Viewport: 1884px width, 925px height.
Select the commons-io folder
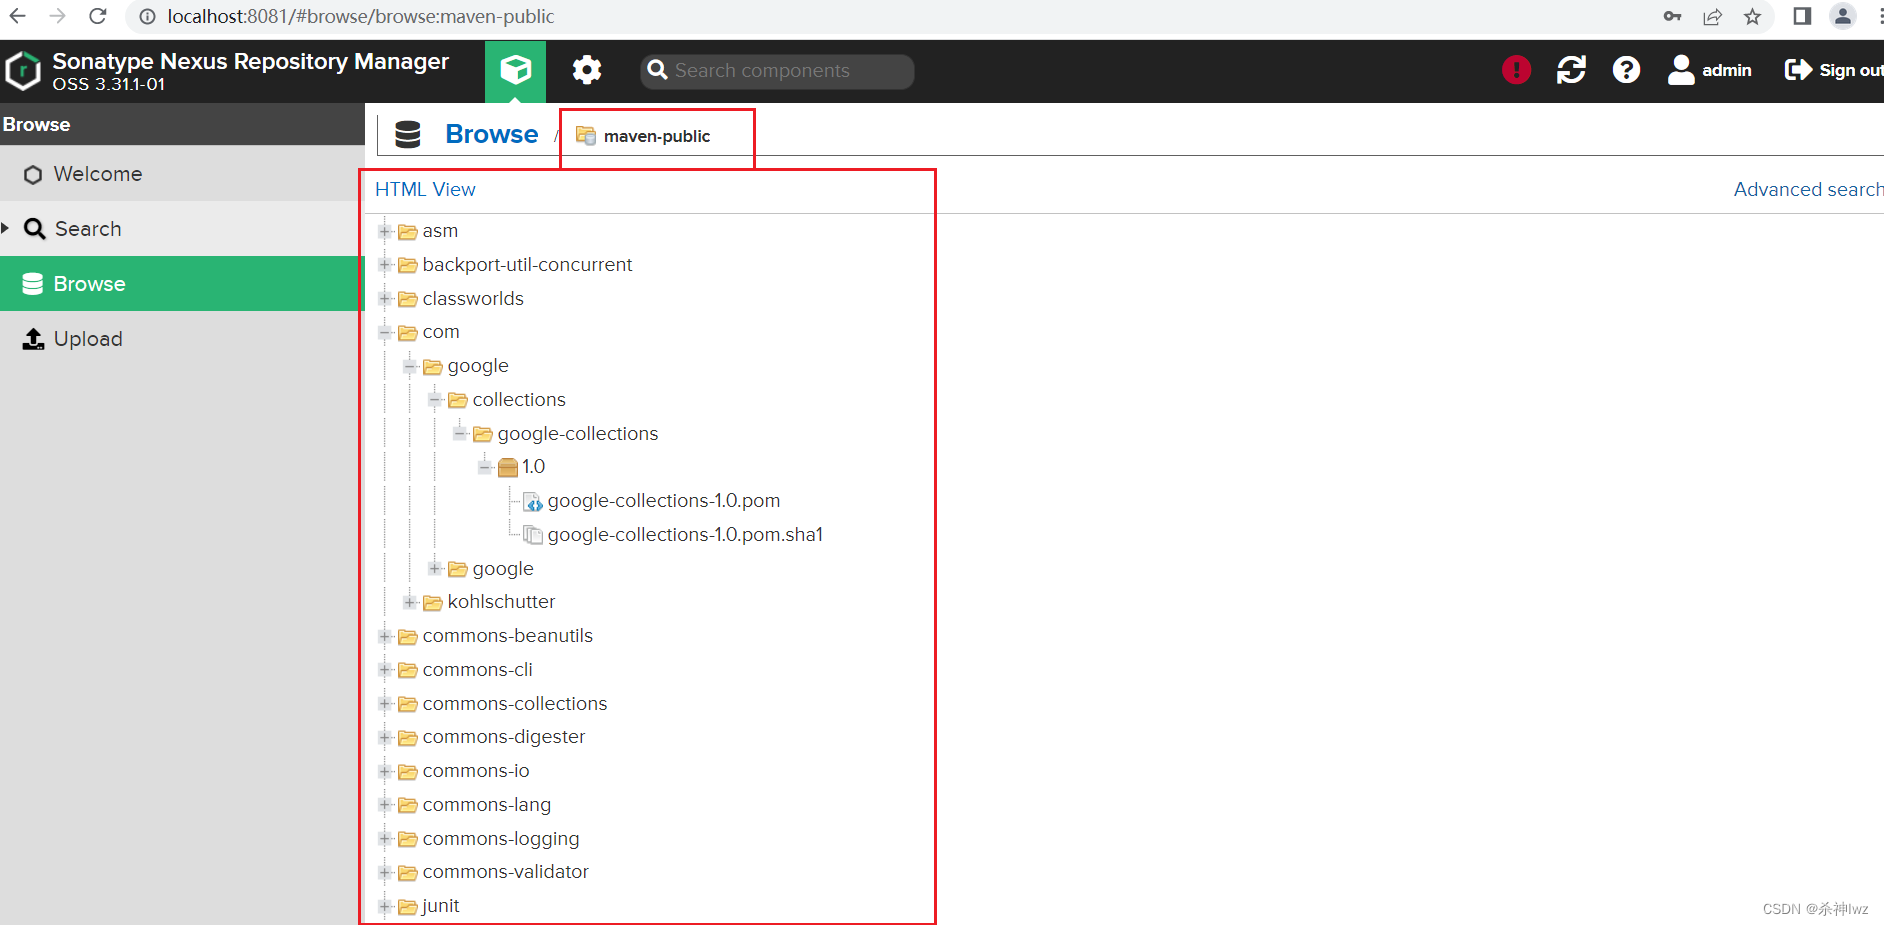tap(476, 771)
